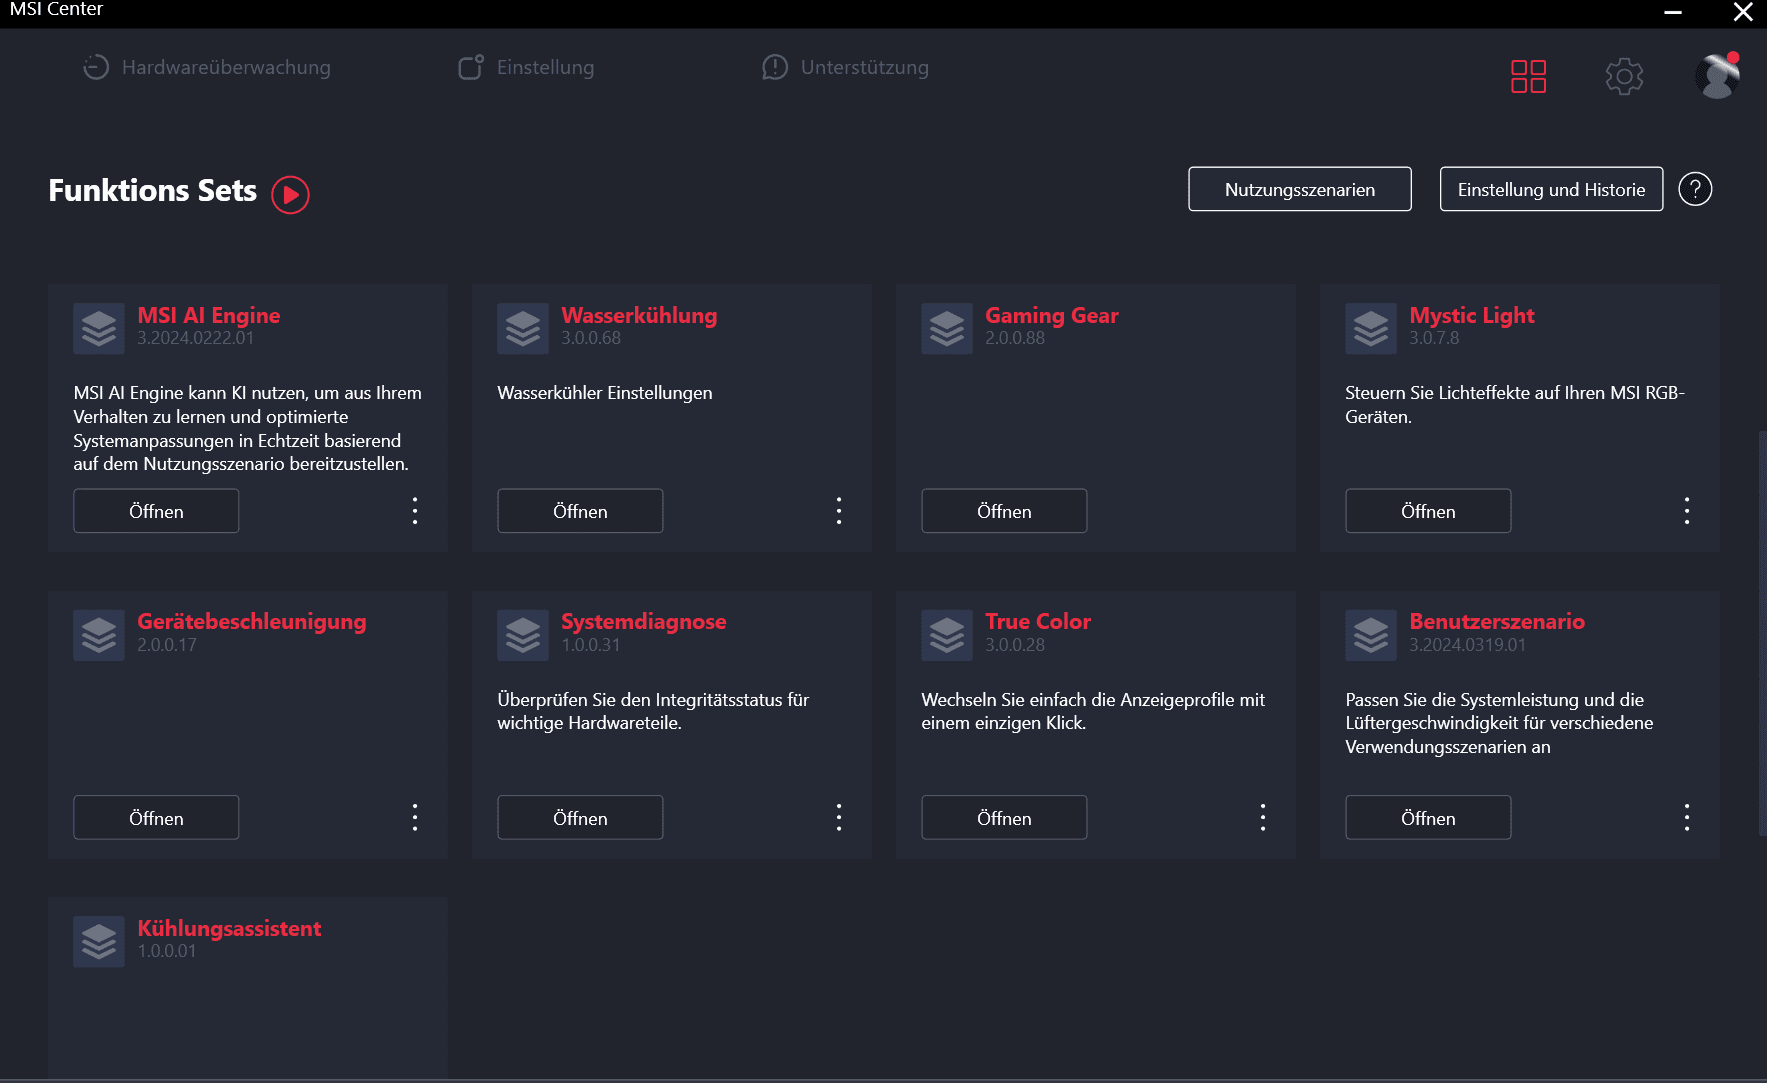Click the Kühlungsassistent stack icon
The image size is (1767, 1083).
point(99,942)
